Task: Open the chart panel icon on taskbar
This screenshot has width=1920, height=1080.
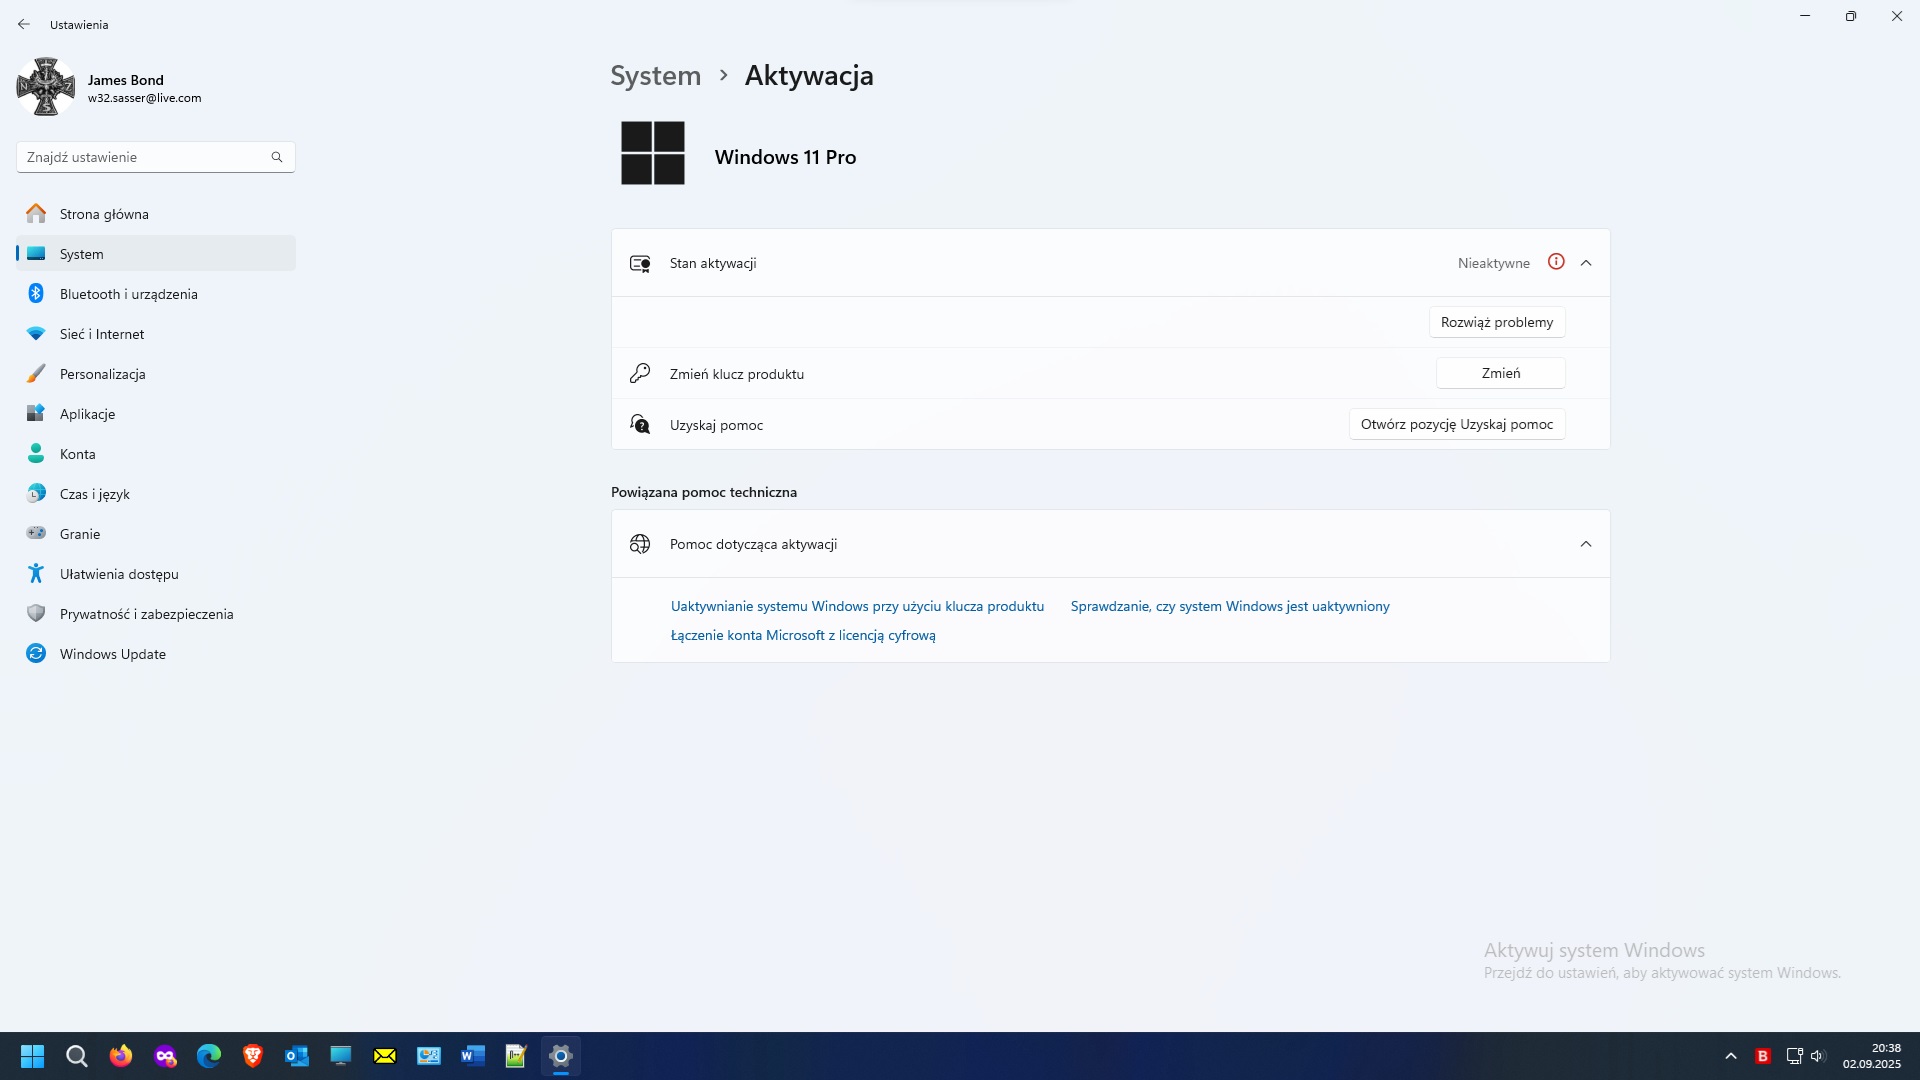Action: coord(429,1056)
